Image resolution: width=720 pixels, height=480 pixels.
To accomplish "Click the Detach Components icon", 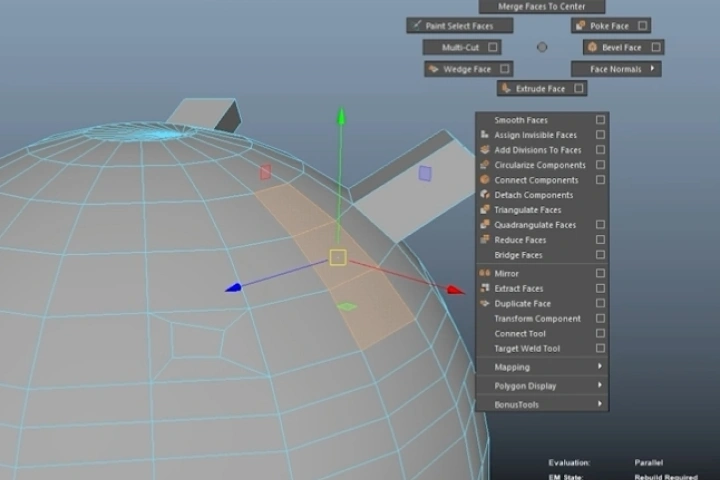I will (x=484, y=195).
